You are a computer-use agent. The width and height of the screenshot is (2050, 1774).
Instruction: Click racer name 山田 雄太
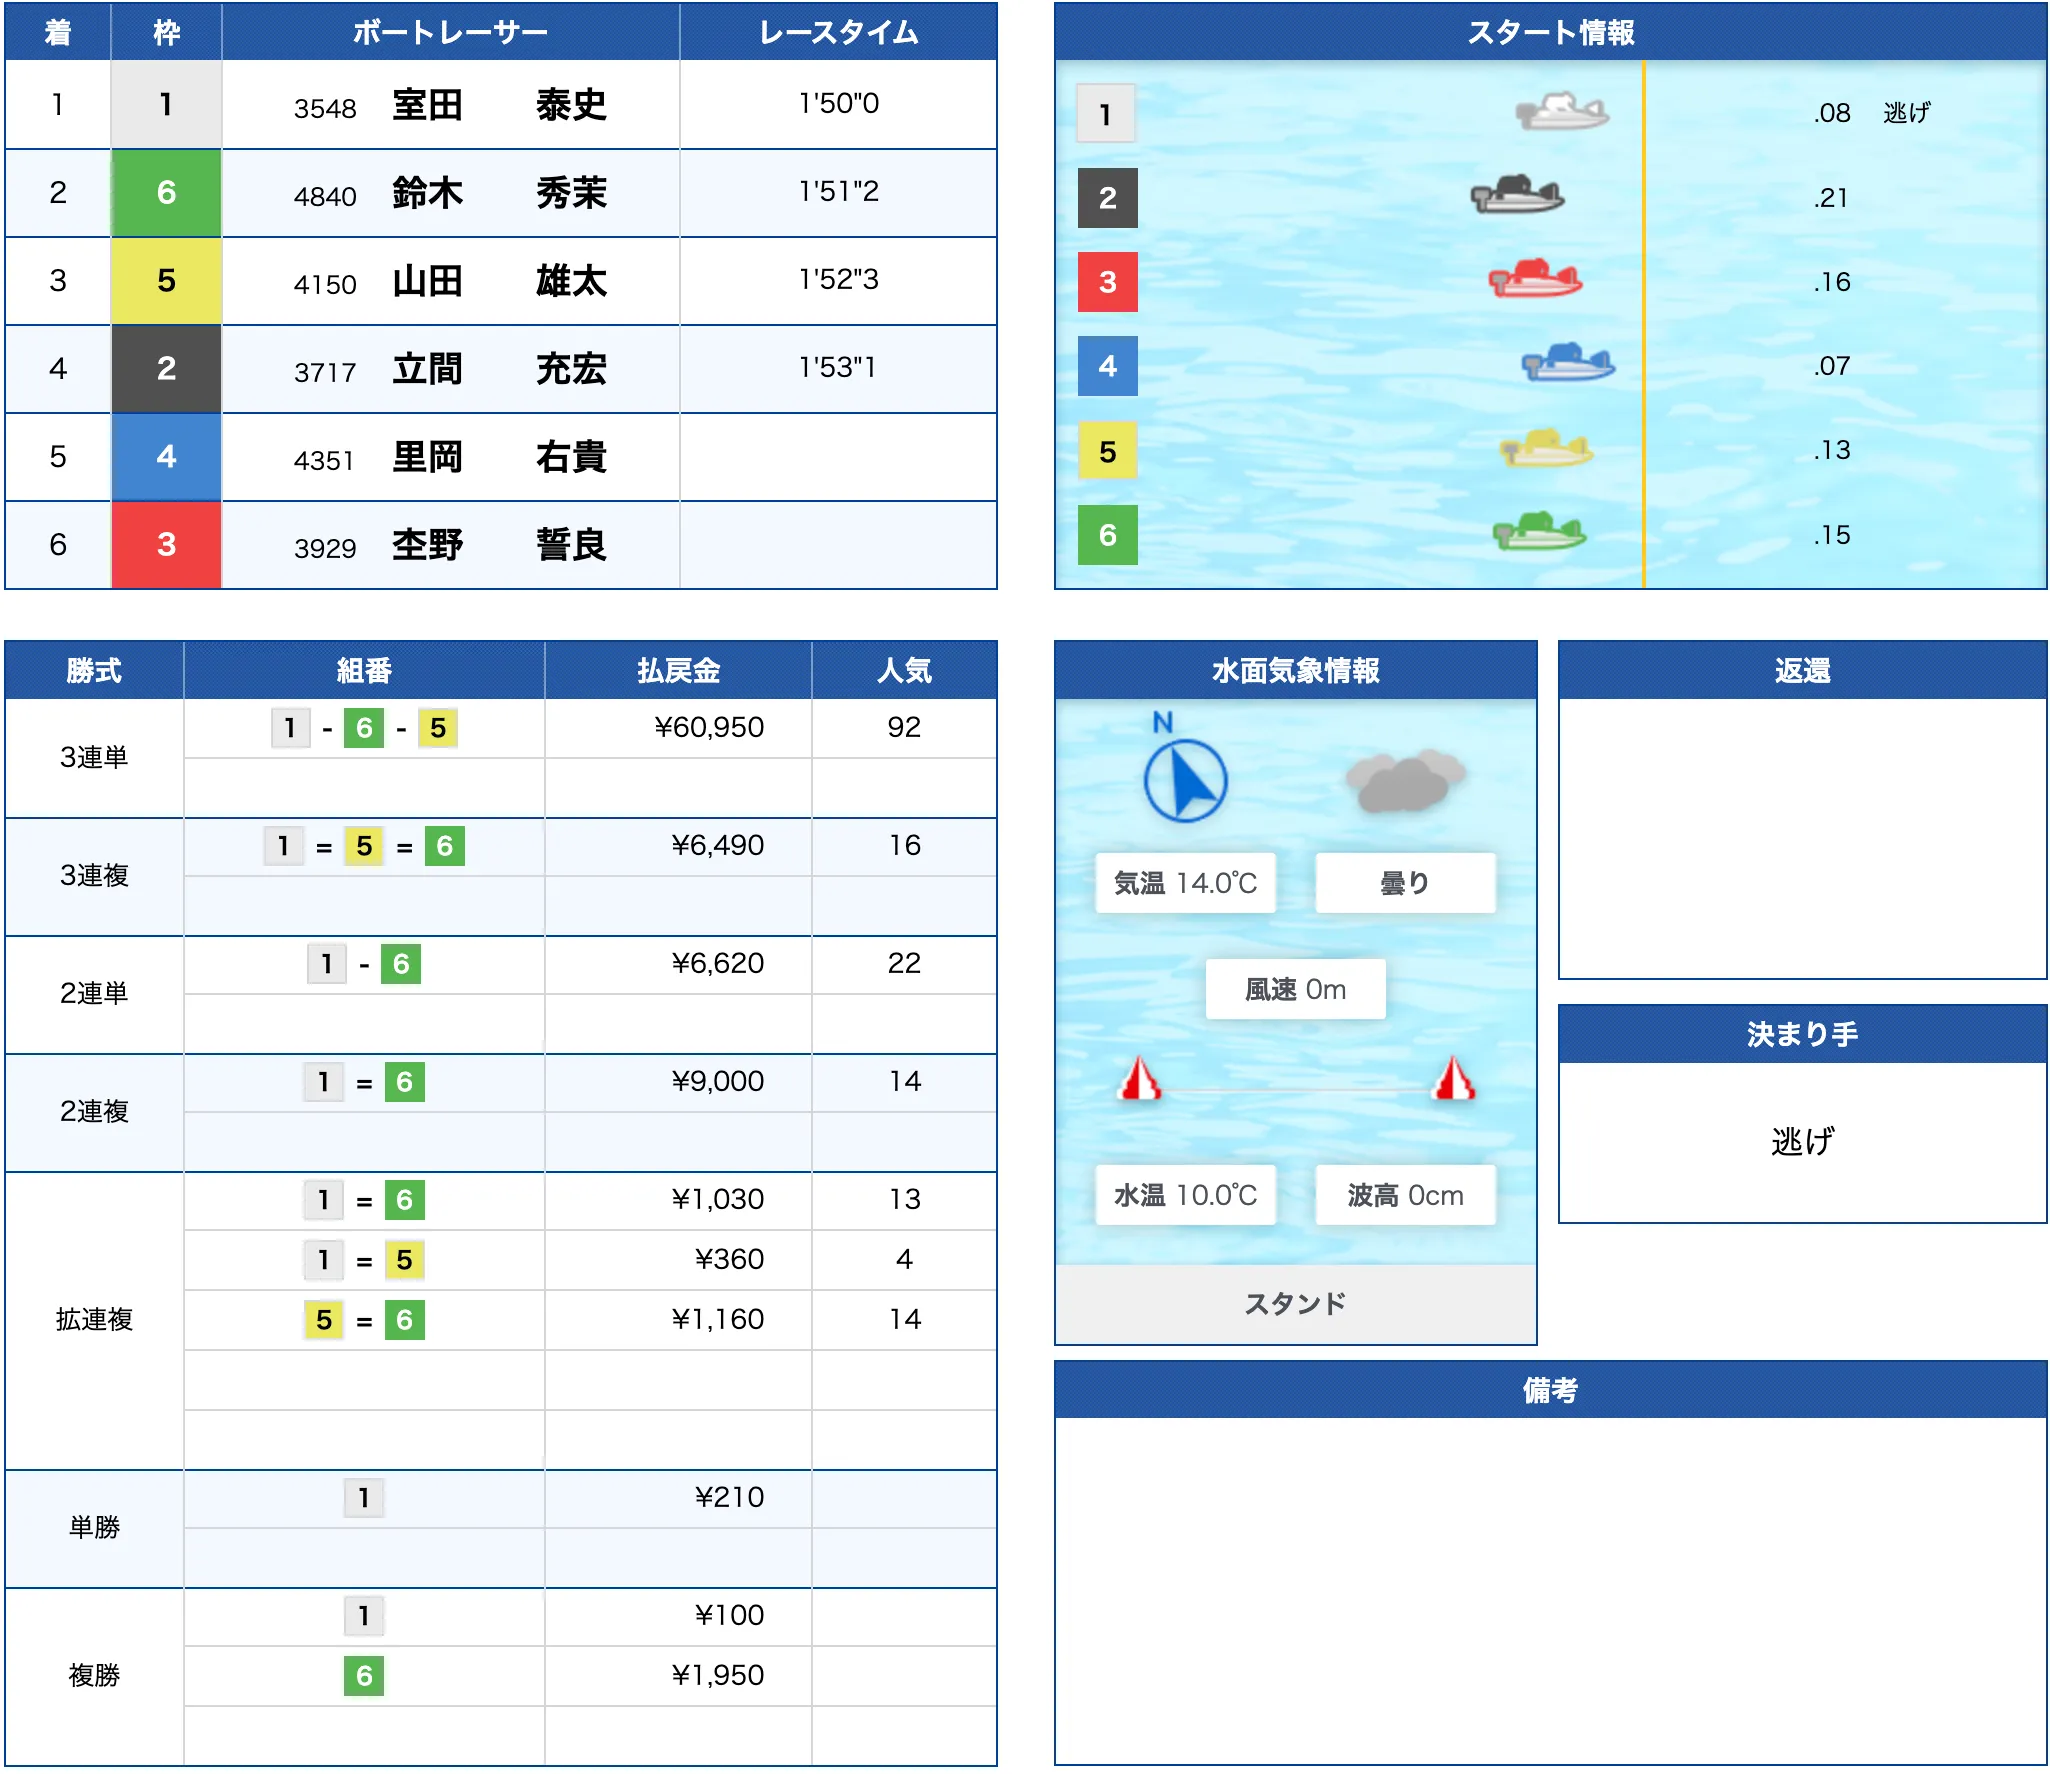[x=499, y=281]
